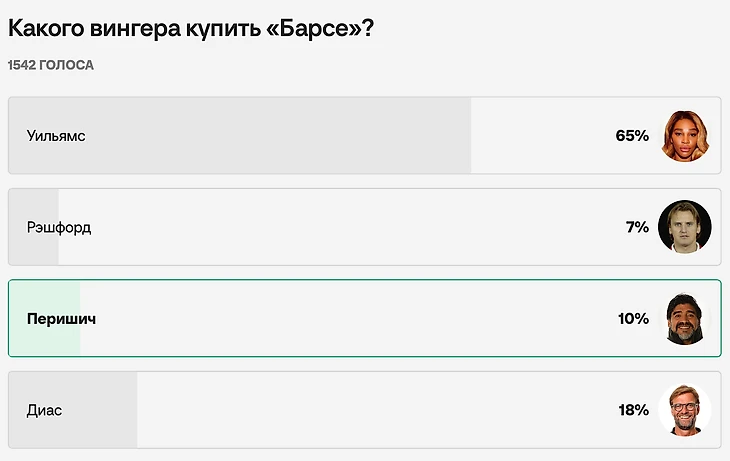Image resolution: width=730 pixels, height=461 pixels.
Task: Select the Уильямс poll option
Action: pyautogui.click(x=365, y=136)
